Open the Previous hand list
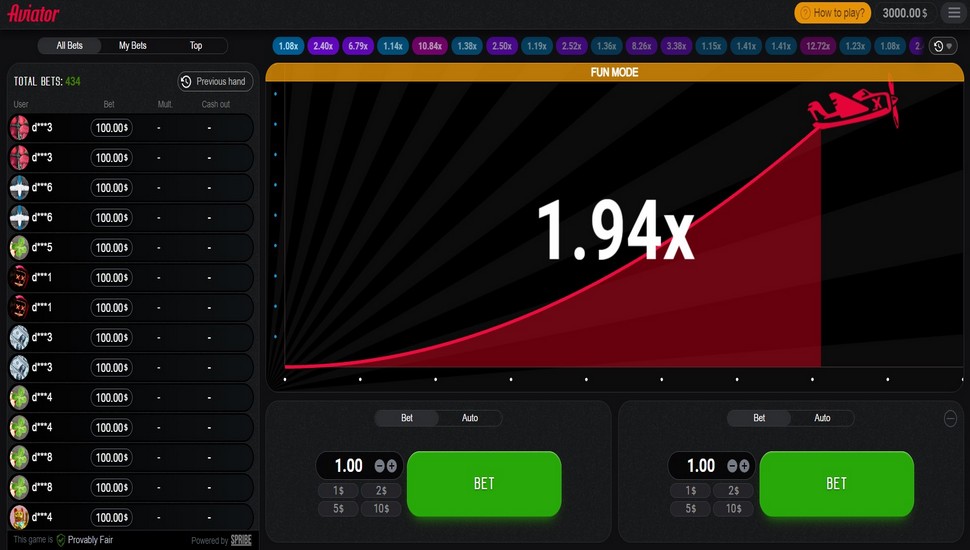 [x=214, y=82]
